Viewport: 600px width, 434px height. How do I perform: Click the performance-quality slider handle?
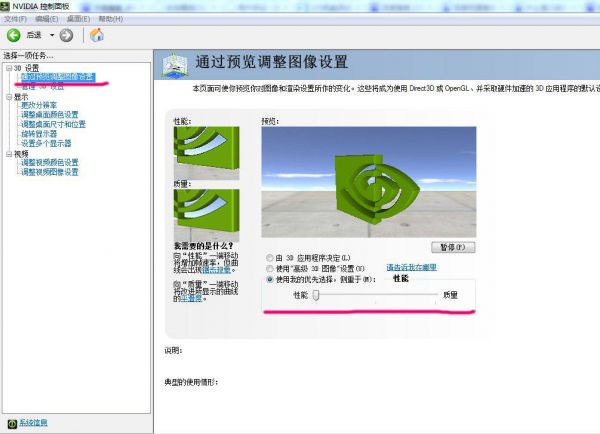[x=316, y=295]
